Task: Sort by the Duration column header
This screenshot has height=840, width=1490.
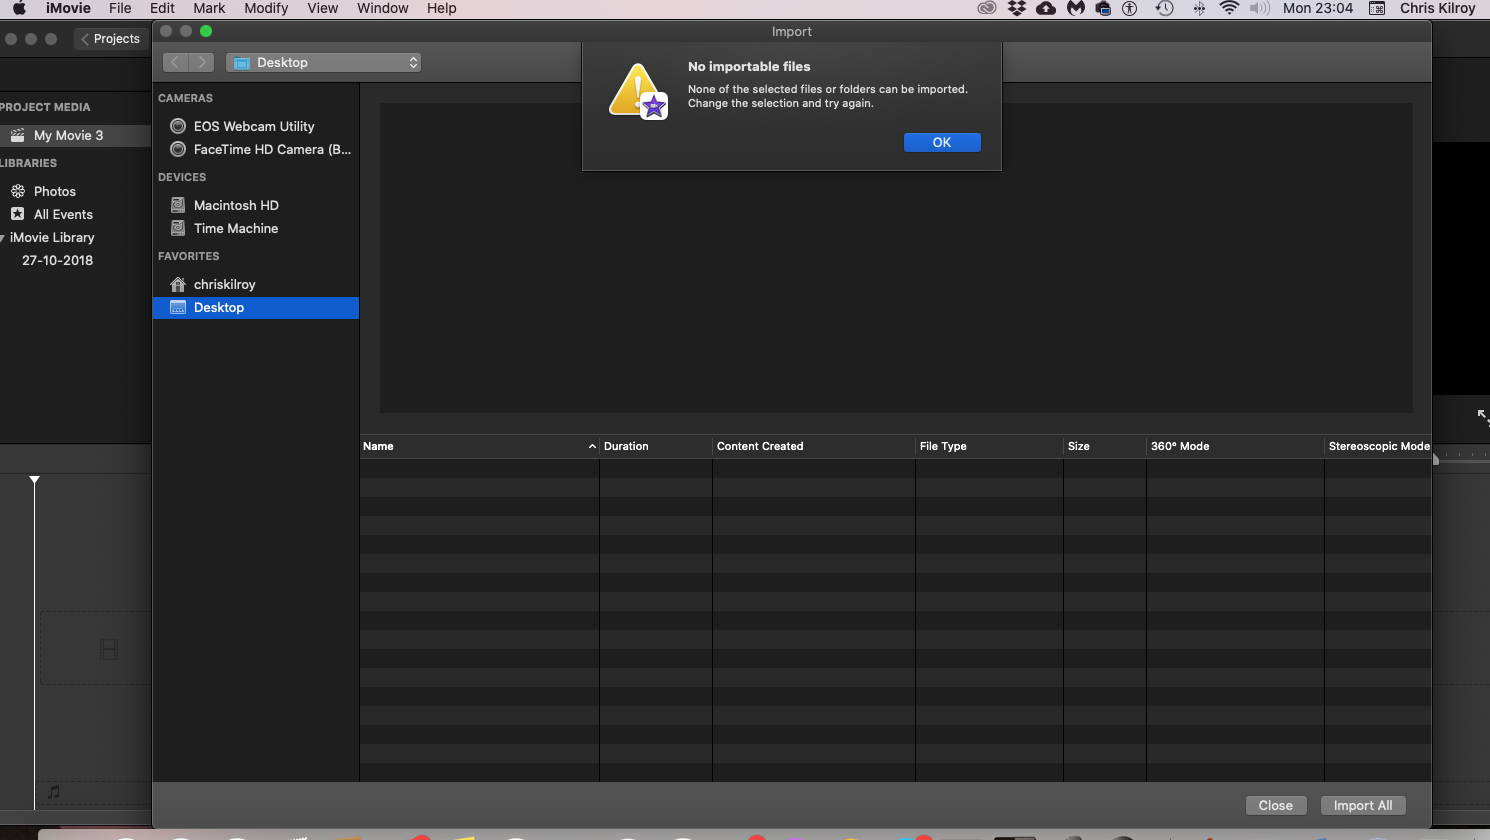Action: coord(656,446)
